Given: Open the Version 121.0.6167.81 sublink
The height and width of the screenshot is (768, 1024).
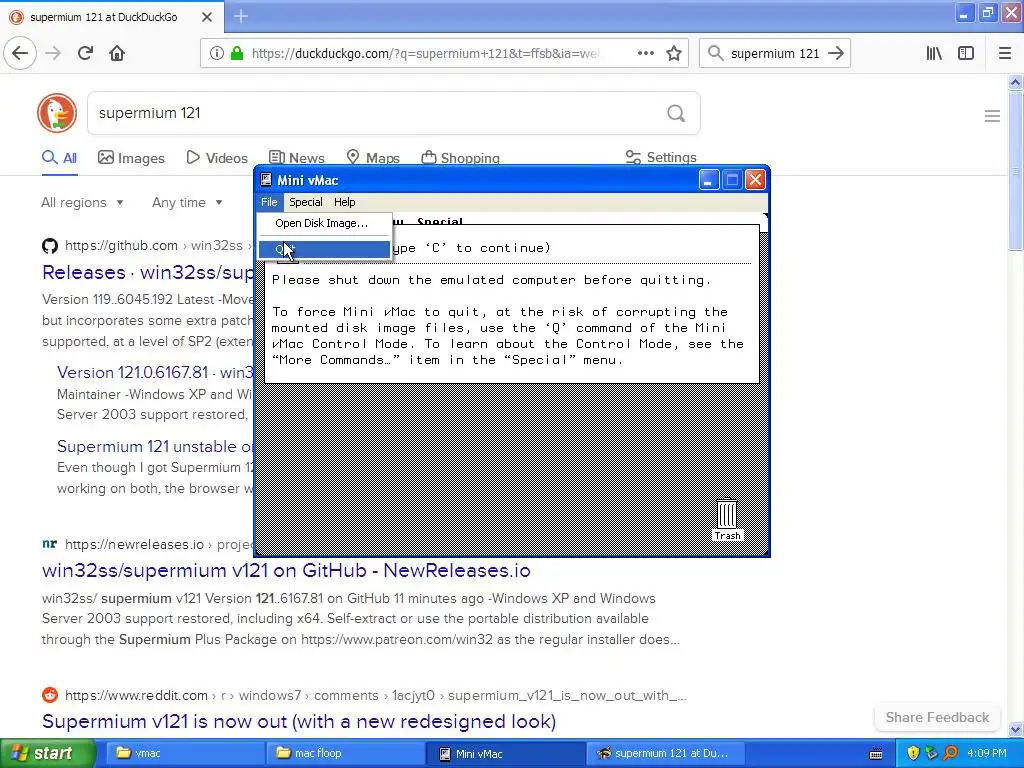Looking at the screenshot, I should pyautogui.click(x=155, y=372).
